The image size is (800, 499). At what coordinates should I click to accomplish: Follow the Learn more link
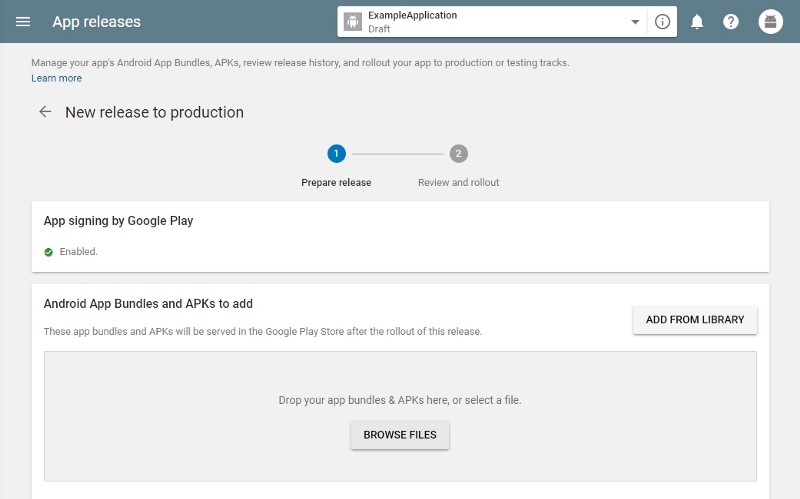click(57, 78)
